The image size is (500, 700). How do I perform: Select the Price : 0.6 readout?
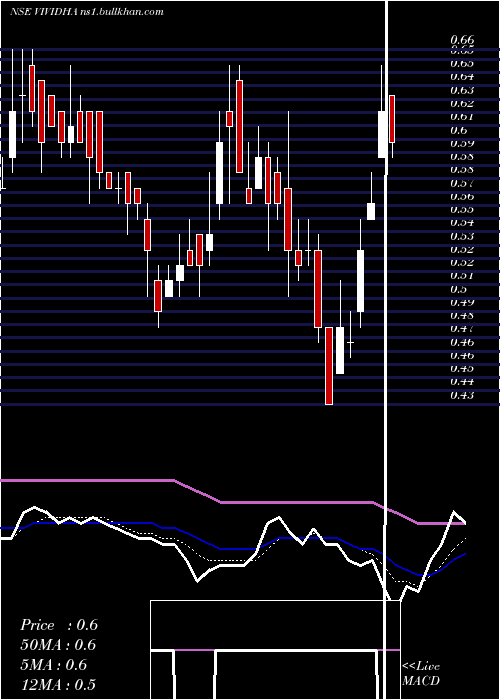point(59,625)
